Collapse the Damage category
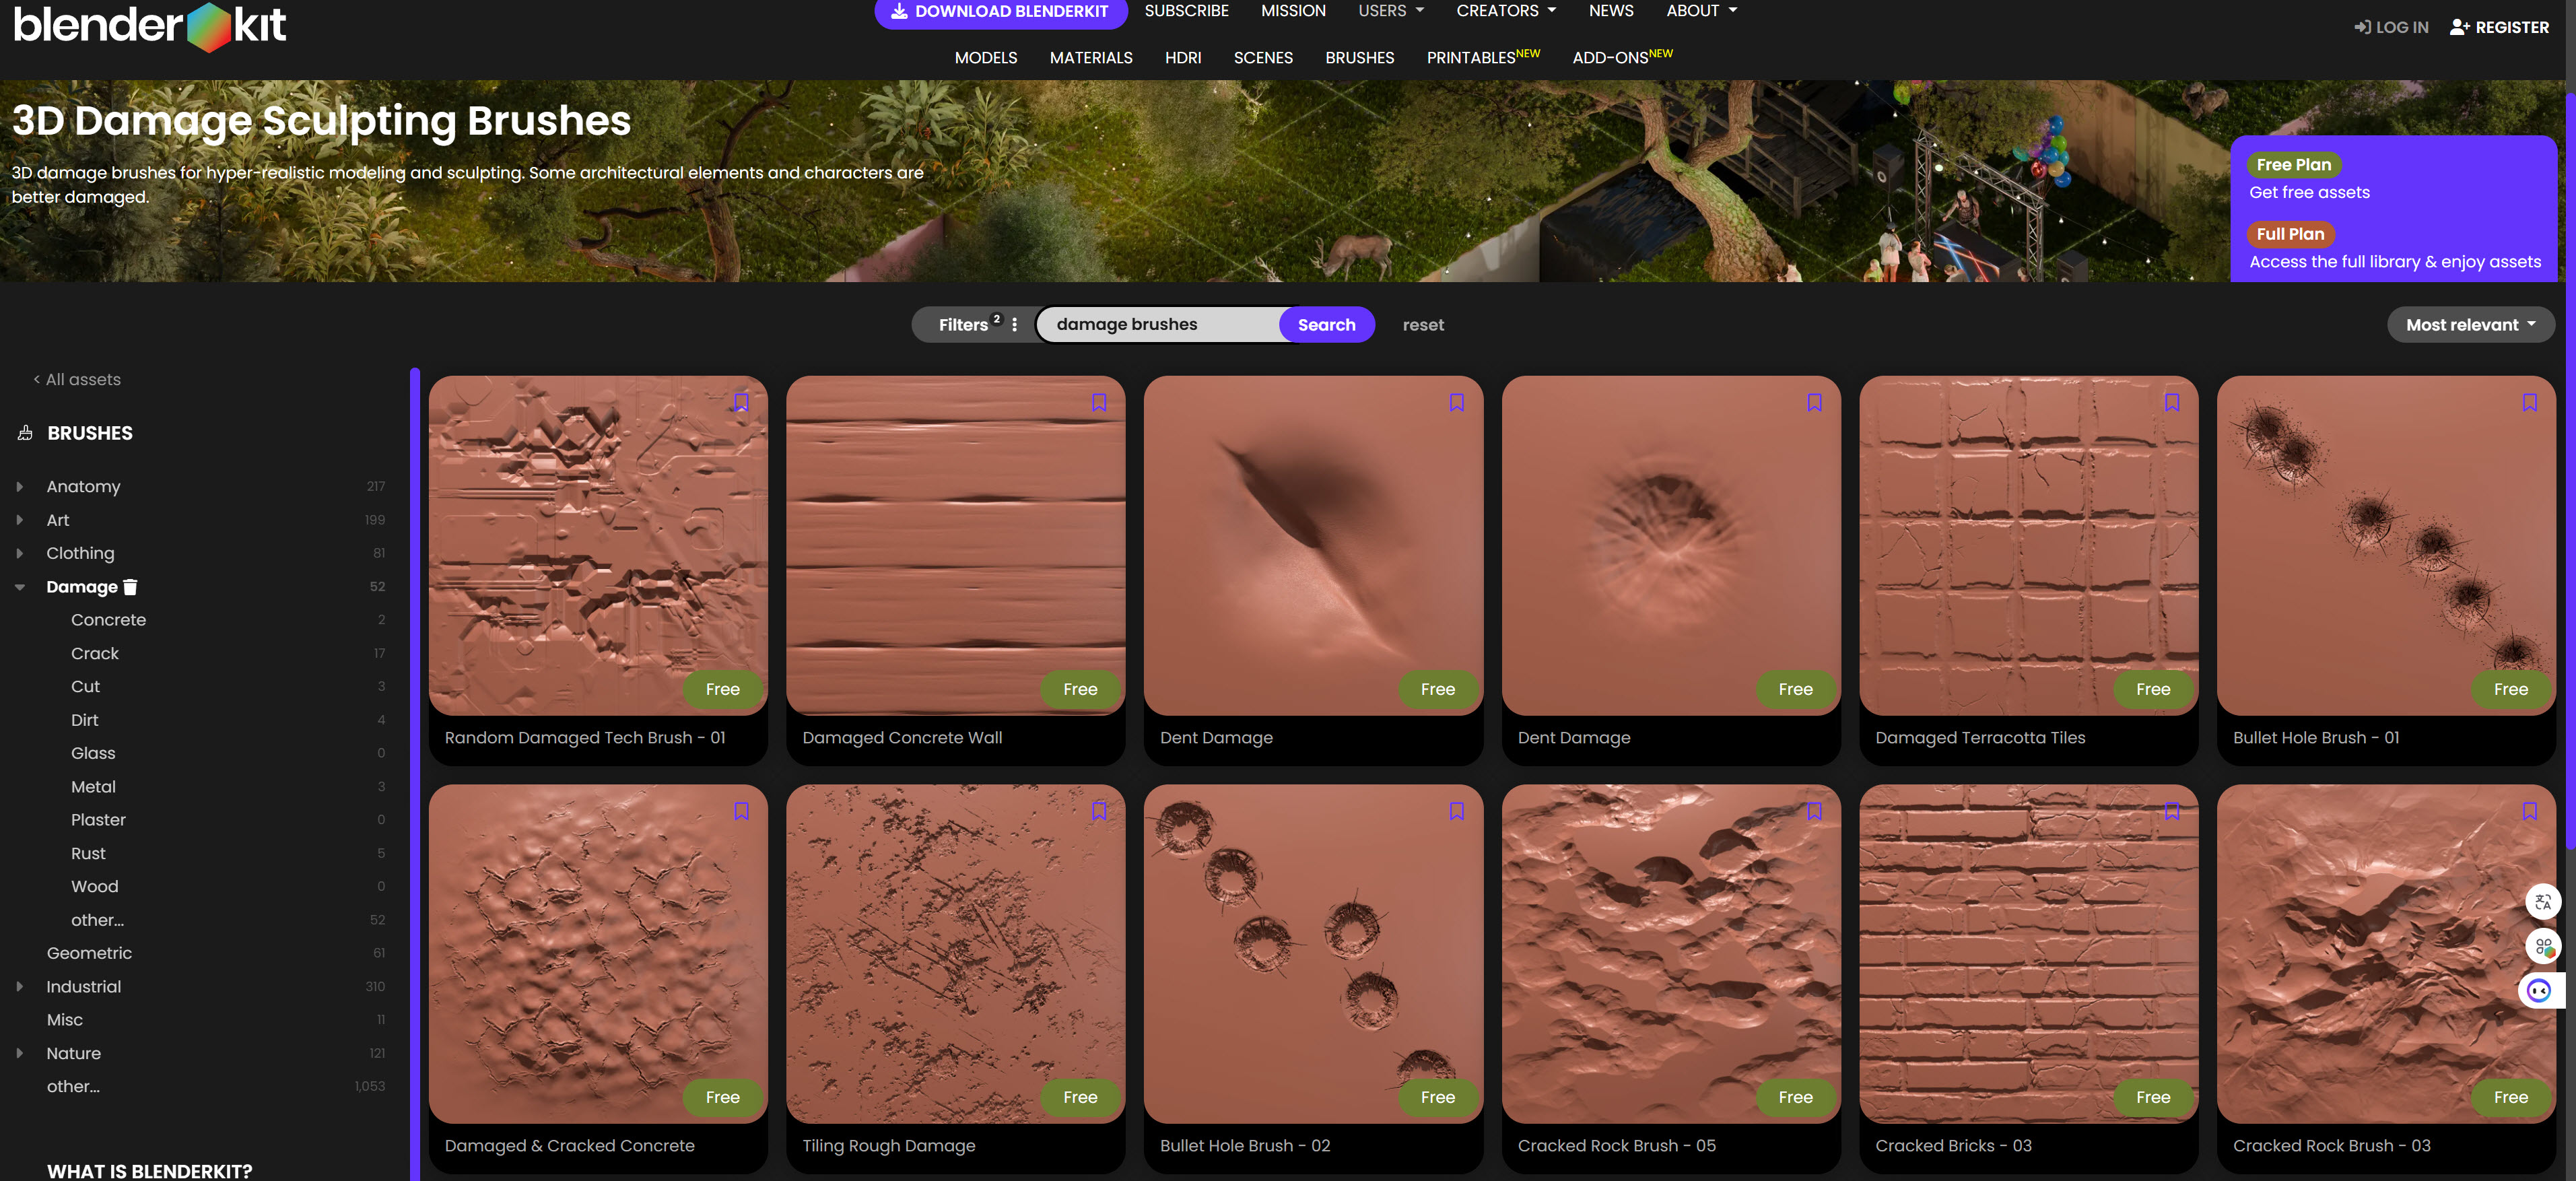The image size is (2576, 1181). click(20, 587)
